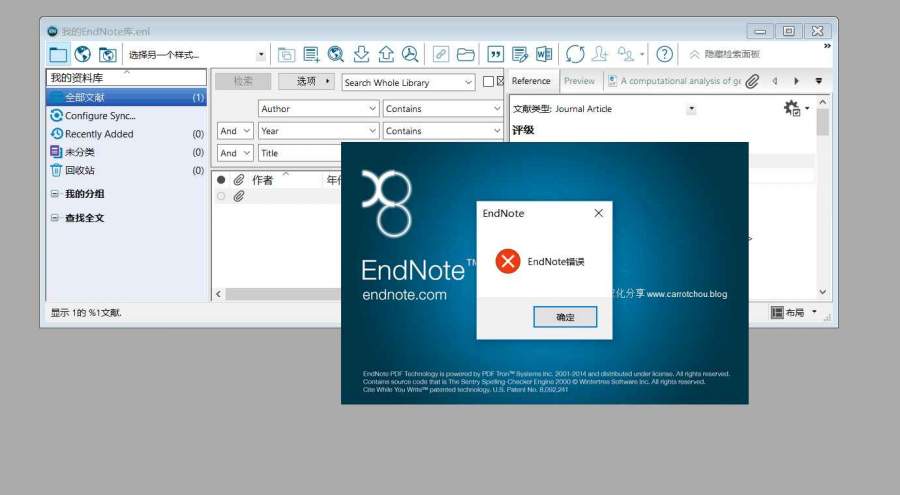Open Search Whole Library dropdown
900x495 pixels.
pos(409,83)
